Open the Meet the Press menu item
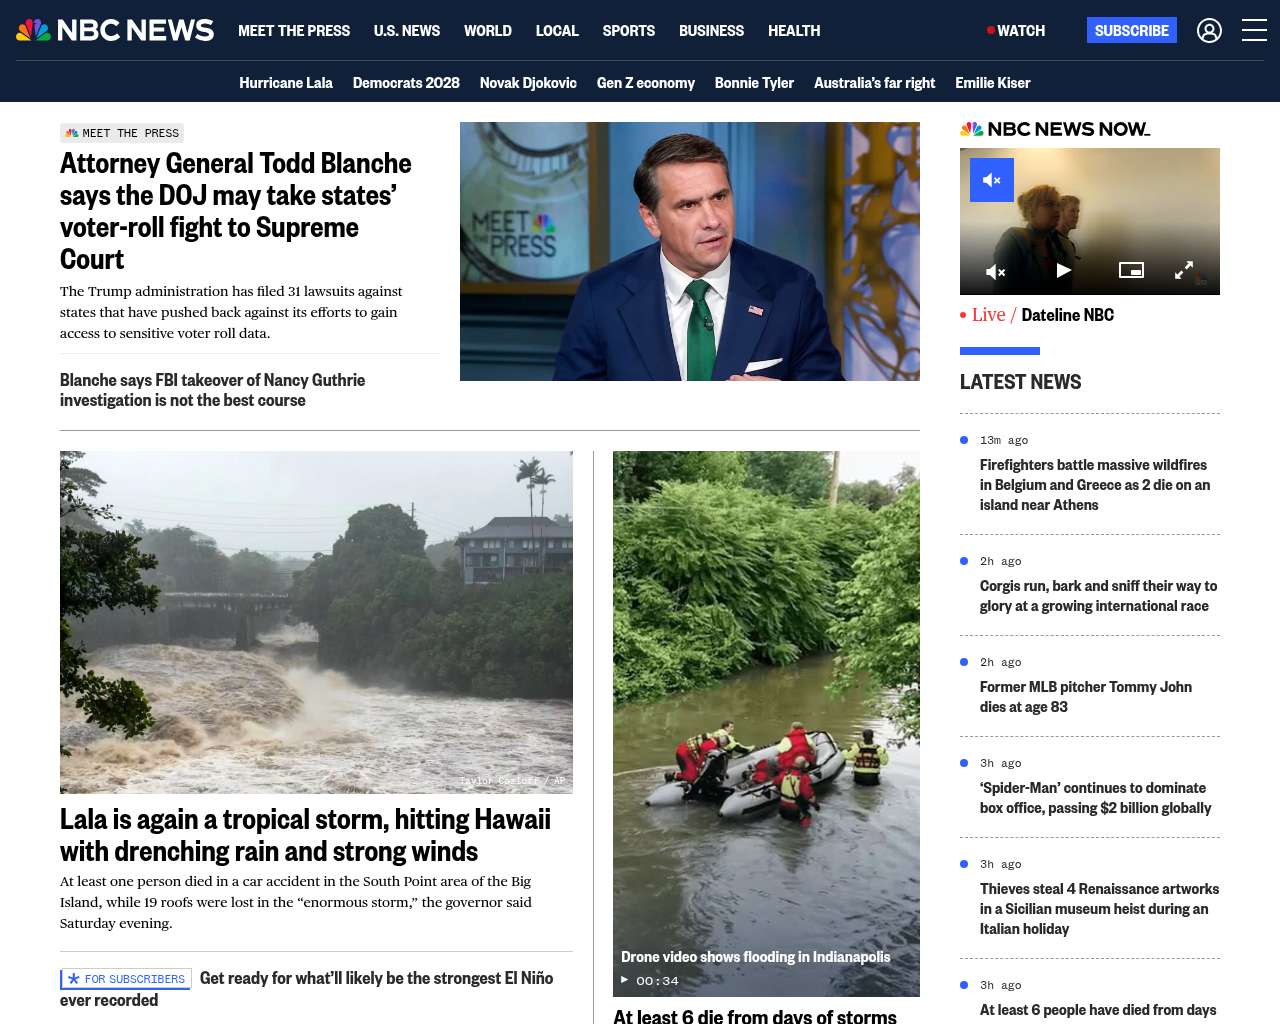 [294, 31]
